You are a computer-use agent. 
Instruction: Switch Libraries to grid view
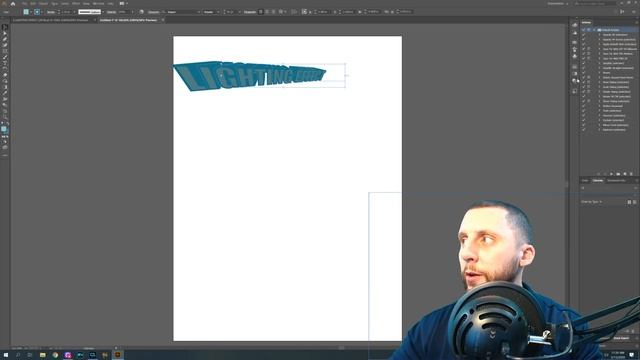pyautogui.click(x=629, y=202)
